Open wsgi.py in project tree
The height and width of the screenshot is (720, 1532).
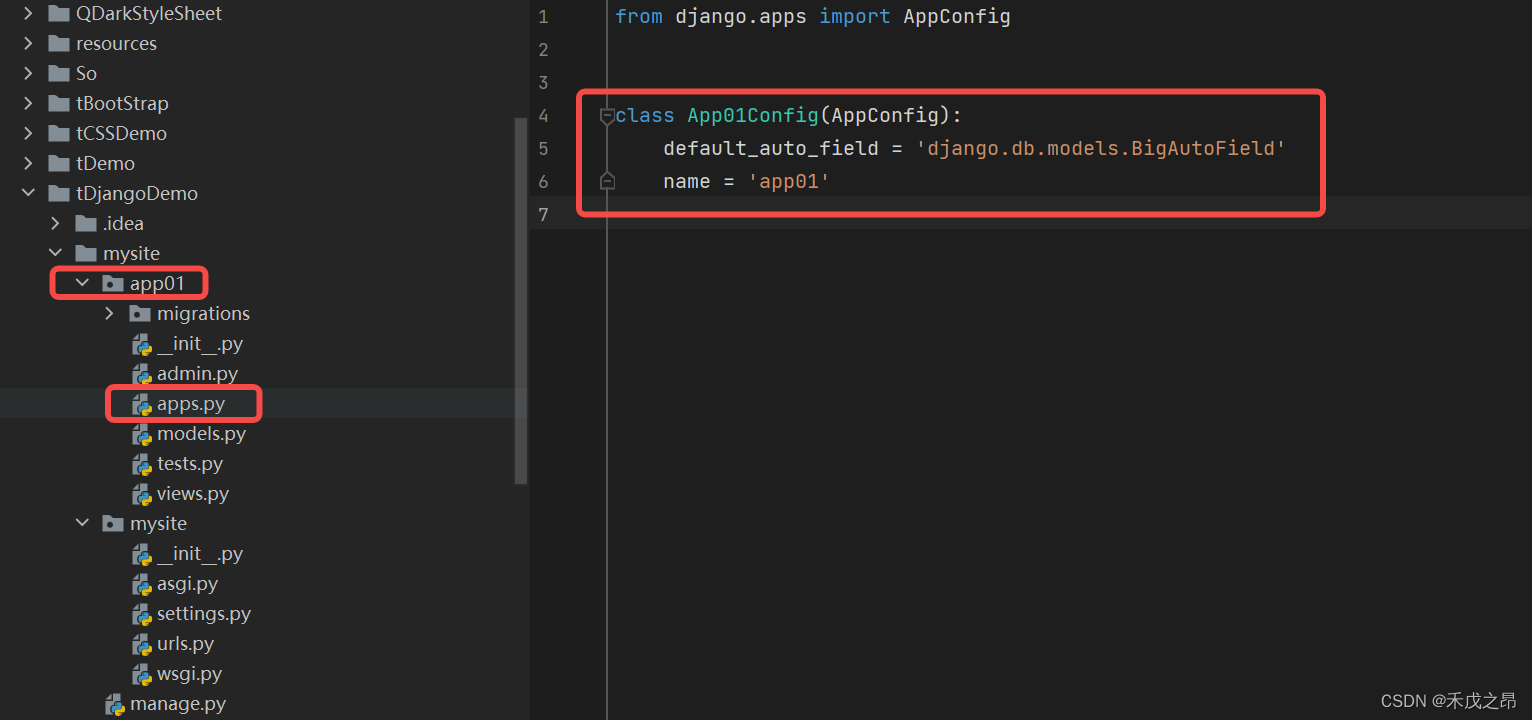pos(189,674)
